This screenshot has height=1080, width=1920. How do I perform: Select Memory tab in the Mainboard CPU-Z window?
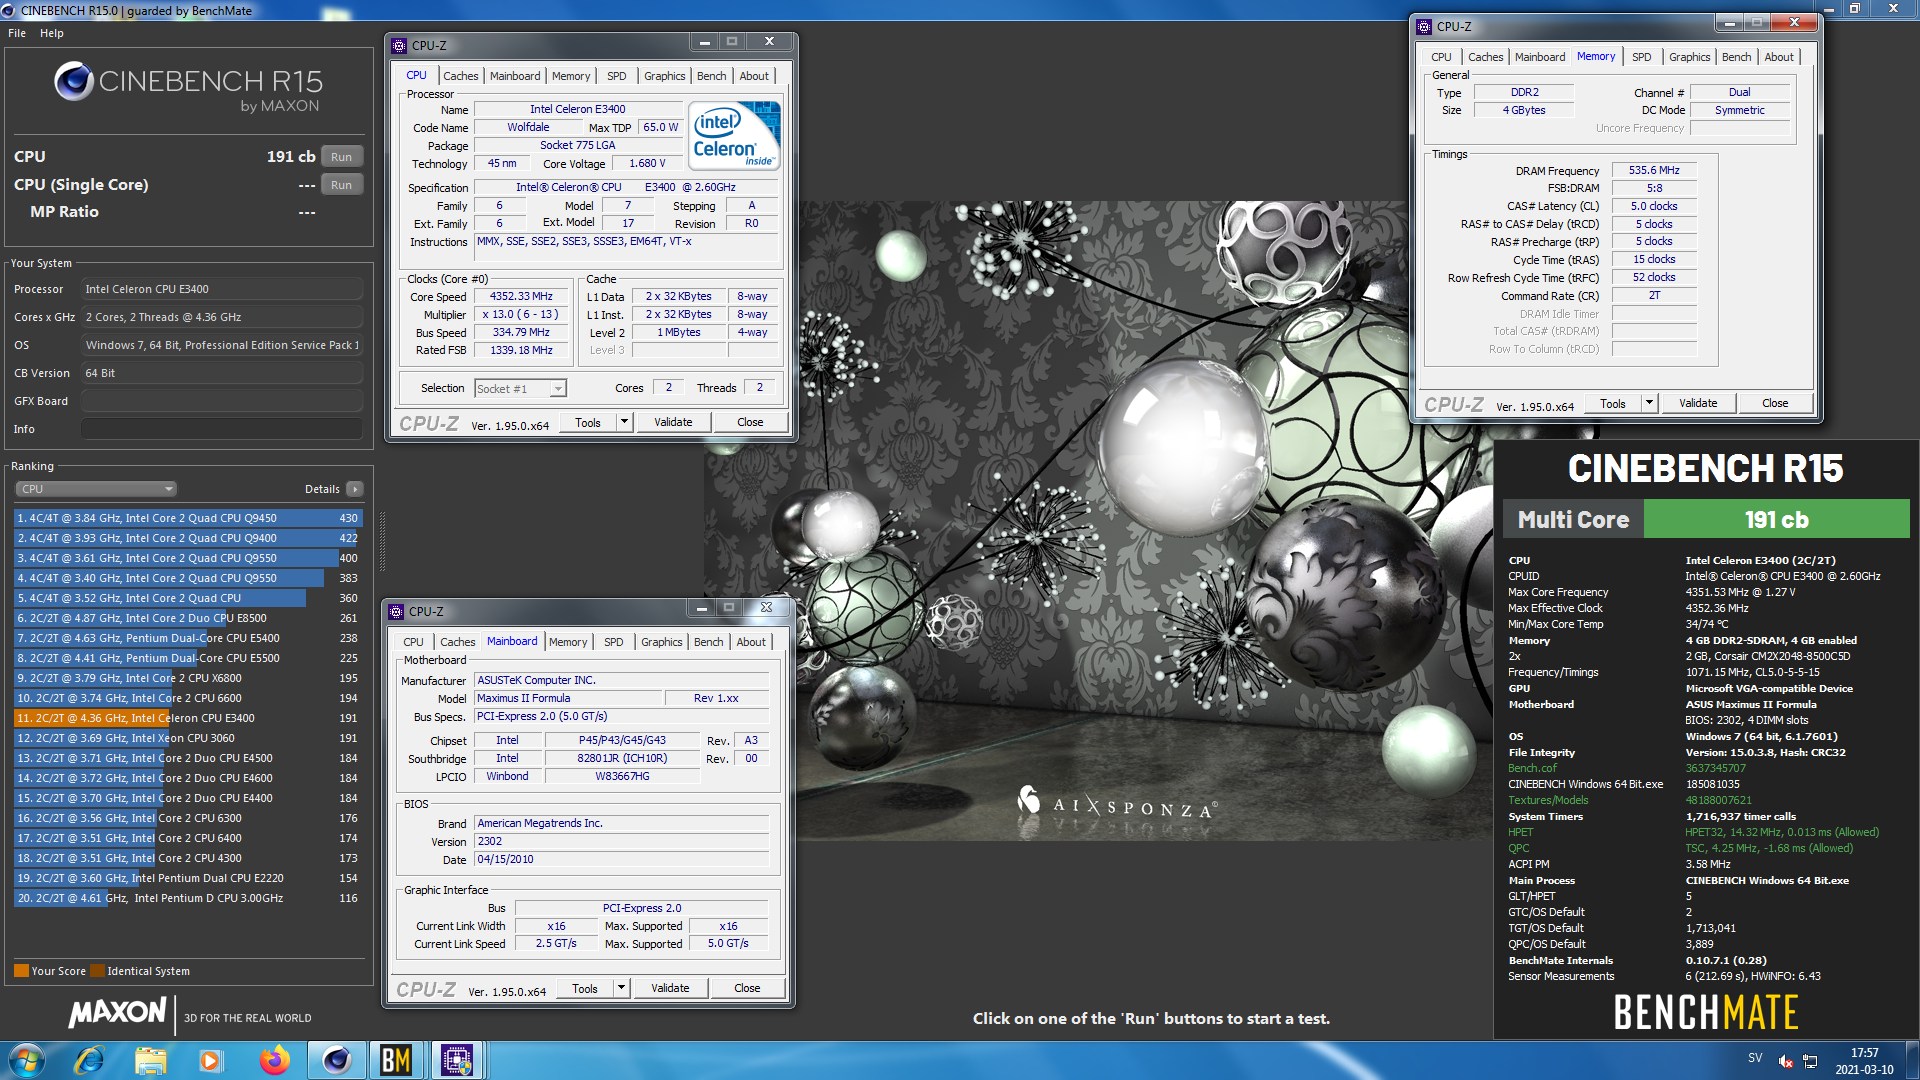(x=568, y=642)
